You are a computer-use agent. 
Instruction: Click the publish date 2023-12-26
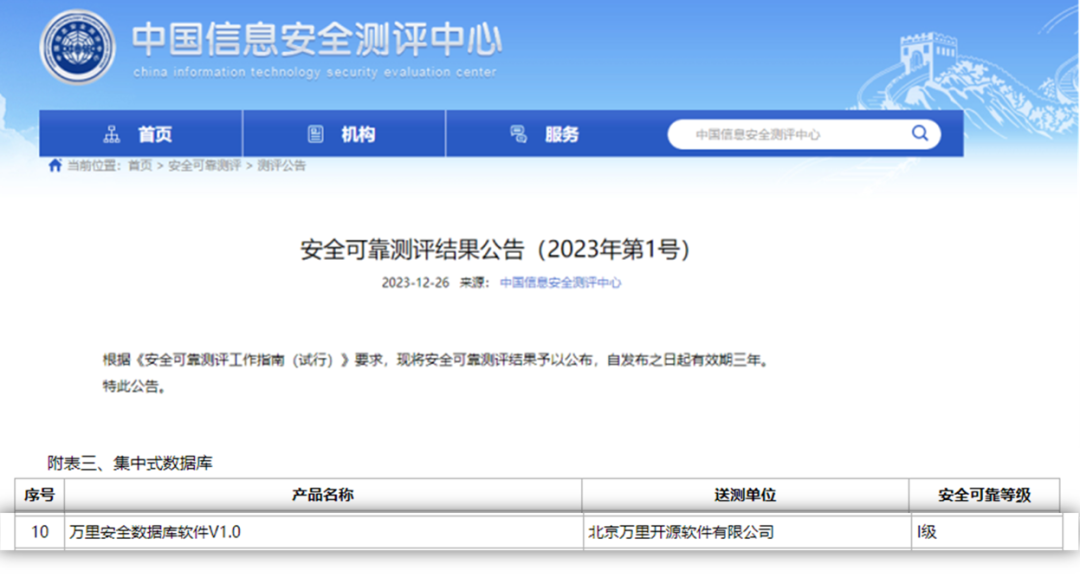click(x=415, y=282)
